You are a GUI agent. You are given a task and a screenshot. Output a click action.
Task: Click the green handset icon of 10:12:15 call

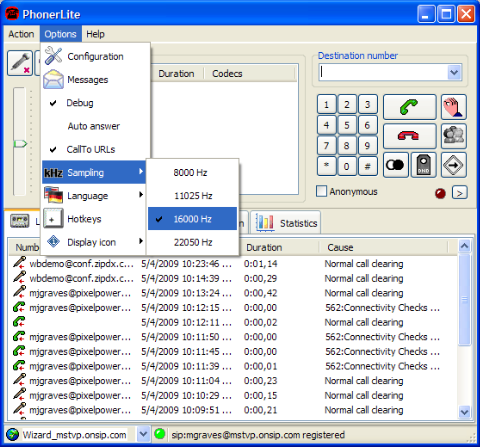tap(19, 307)
